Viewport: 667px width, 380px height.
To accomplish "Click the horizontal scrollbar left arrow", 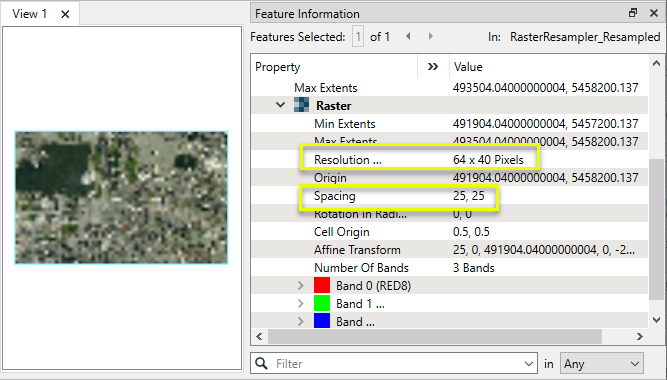I will click(x=259, y=336).
